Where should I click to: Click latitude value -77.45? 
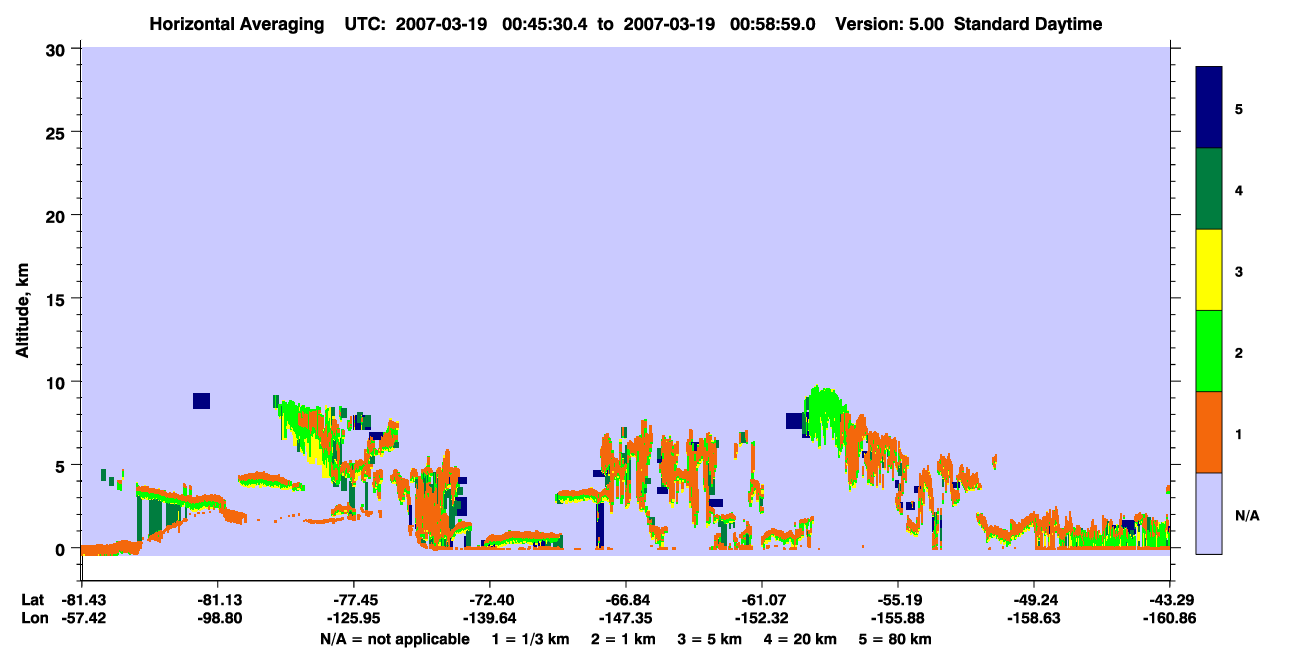tap(353, 600)
